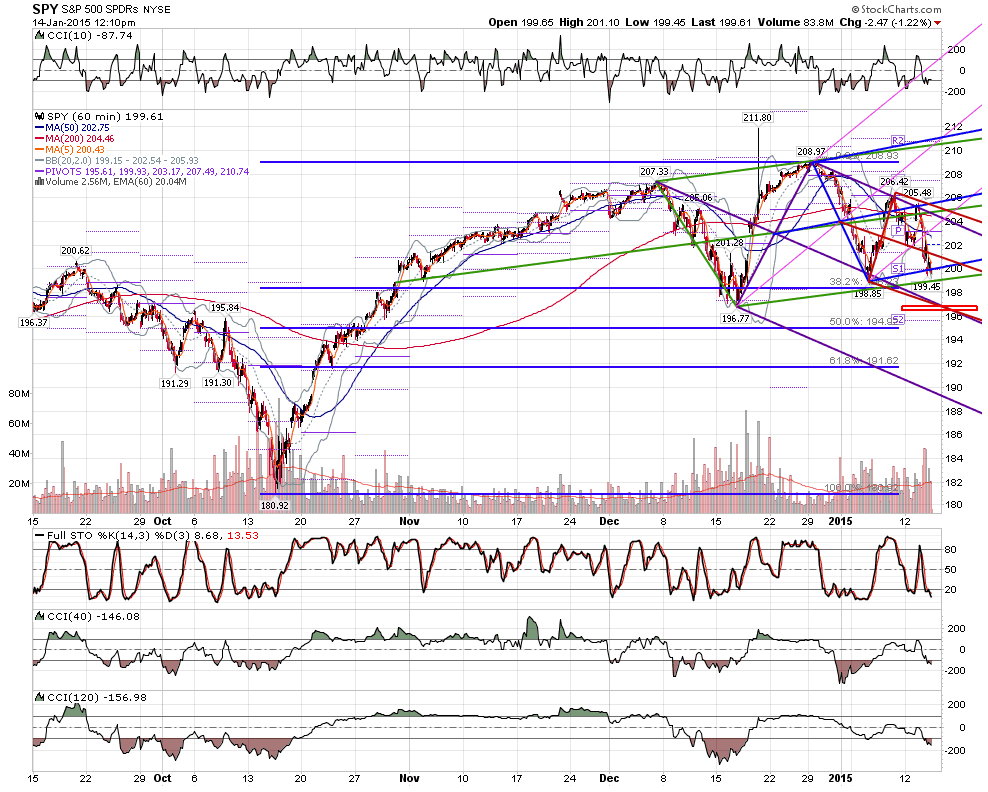
Task: Click the 195.84 price label
Action: click(x=225, y=308)
